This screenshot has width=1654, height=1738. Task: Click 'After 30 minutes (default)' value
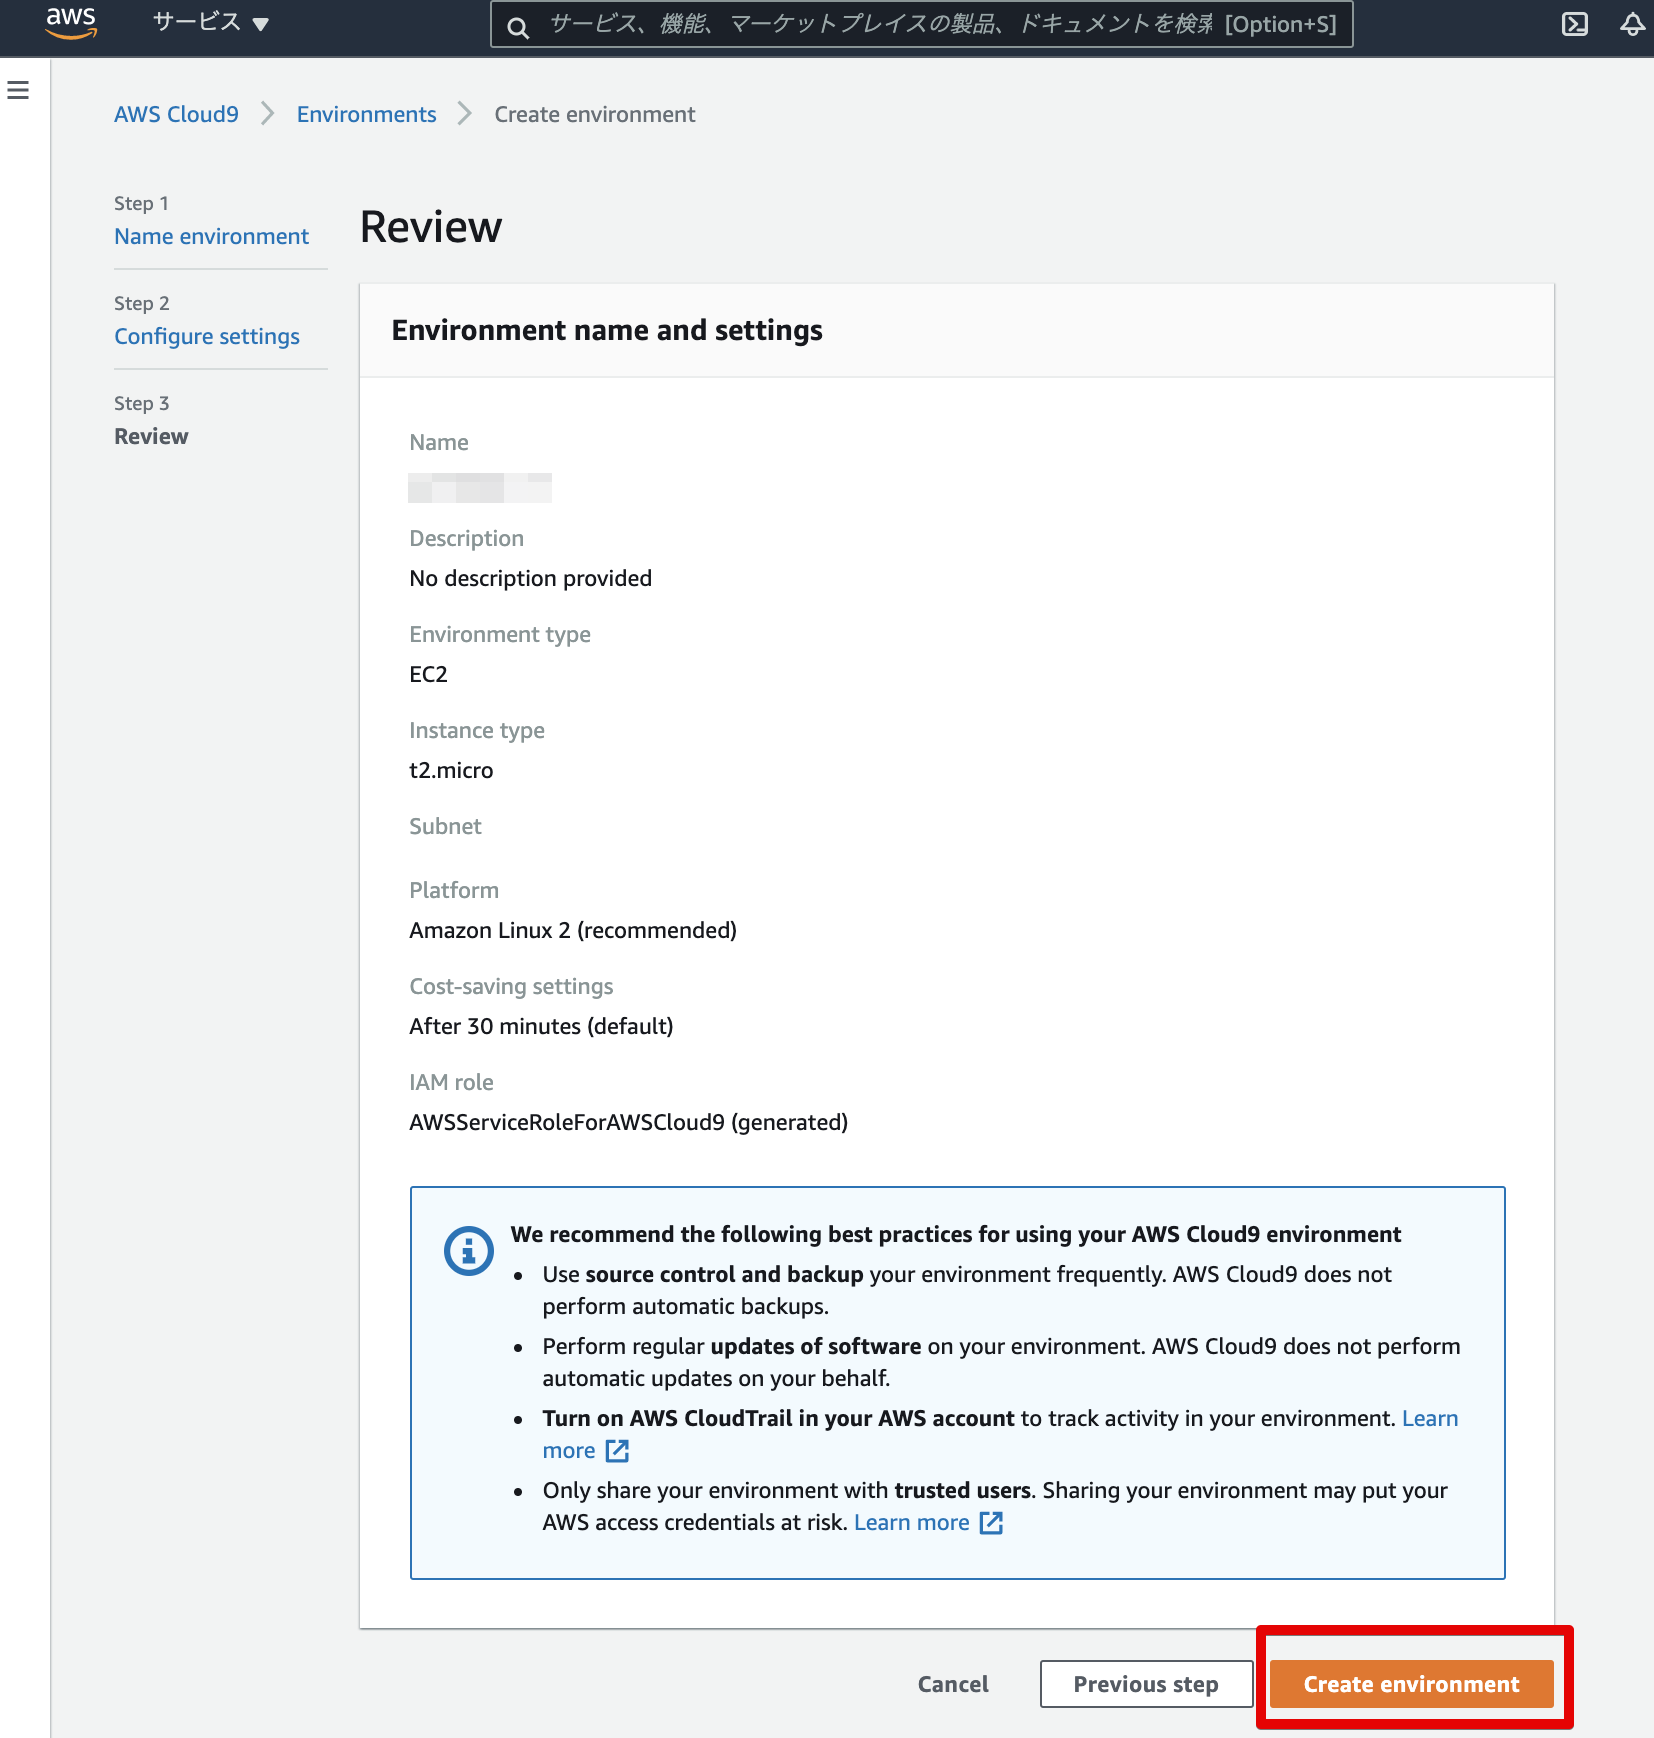click(x=541, y=1026)
